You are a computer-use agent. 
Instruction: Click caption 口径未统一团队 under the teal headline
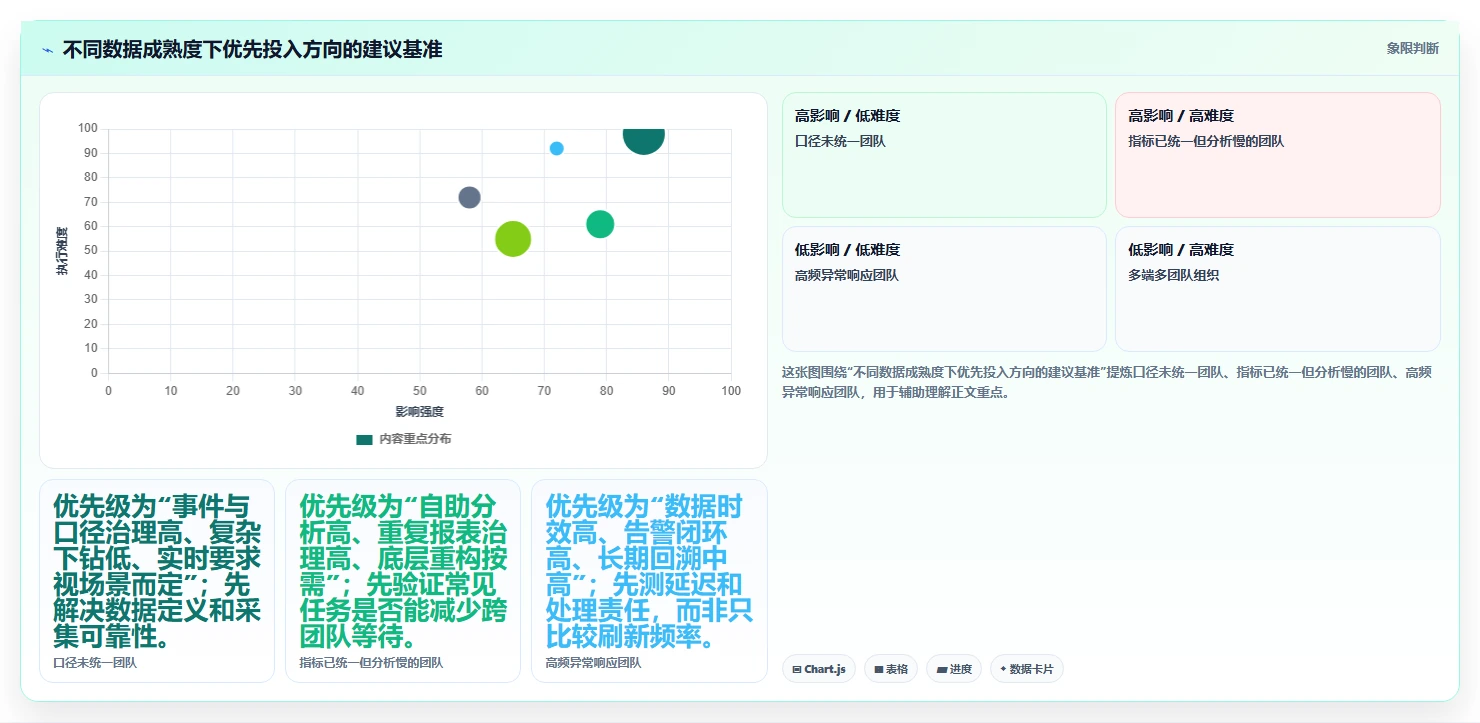tap(95, 663)
